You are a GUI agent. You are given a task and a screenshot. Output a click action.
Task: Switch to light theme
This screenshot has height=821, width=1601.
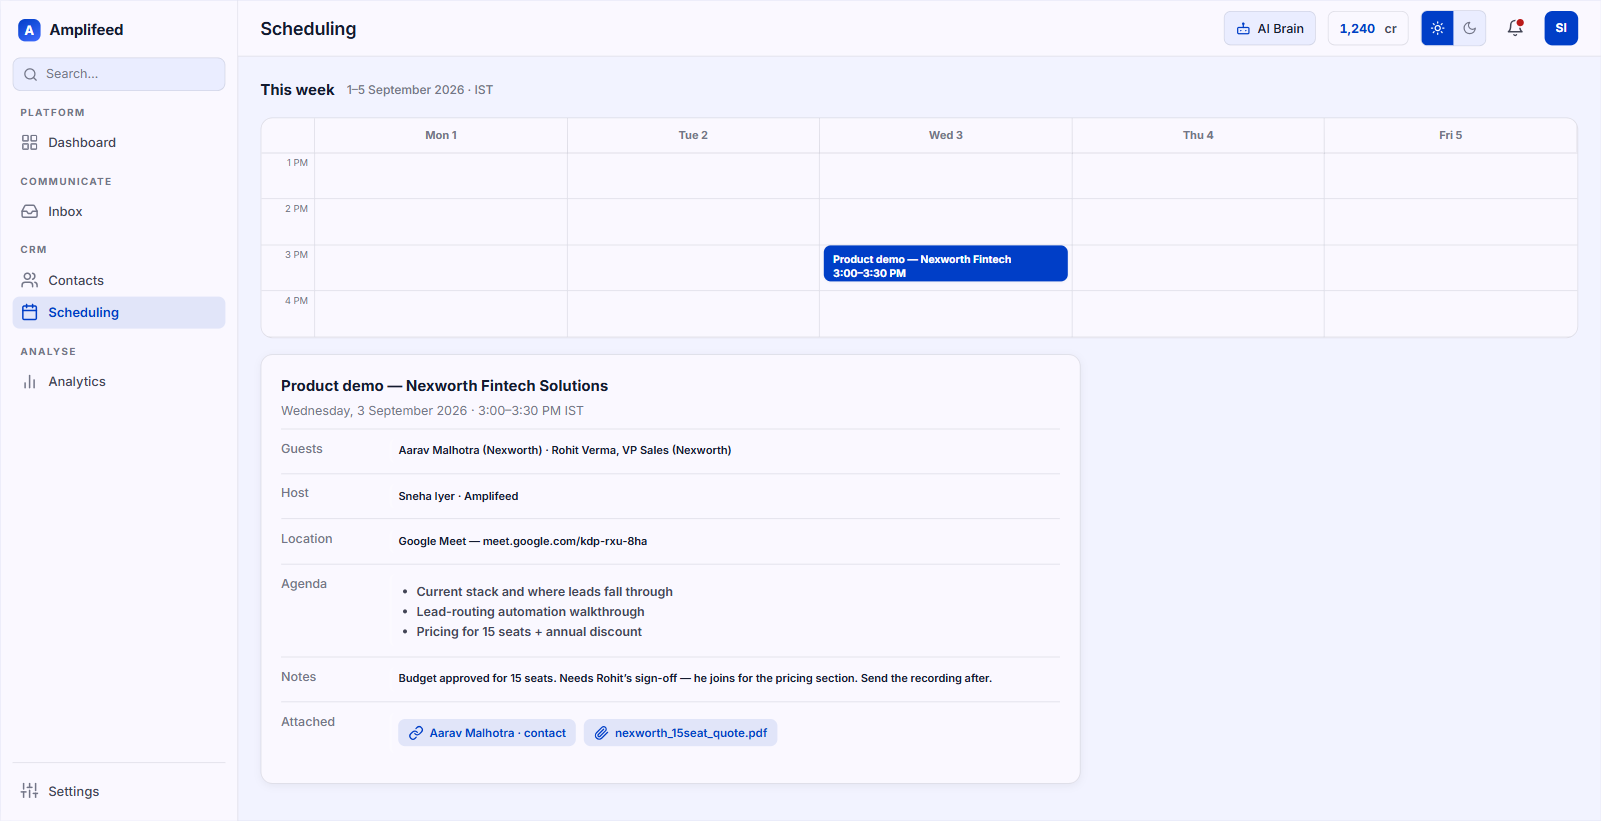point(1437,28)
